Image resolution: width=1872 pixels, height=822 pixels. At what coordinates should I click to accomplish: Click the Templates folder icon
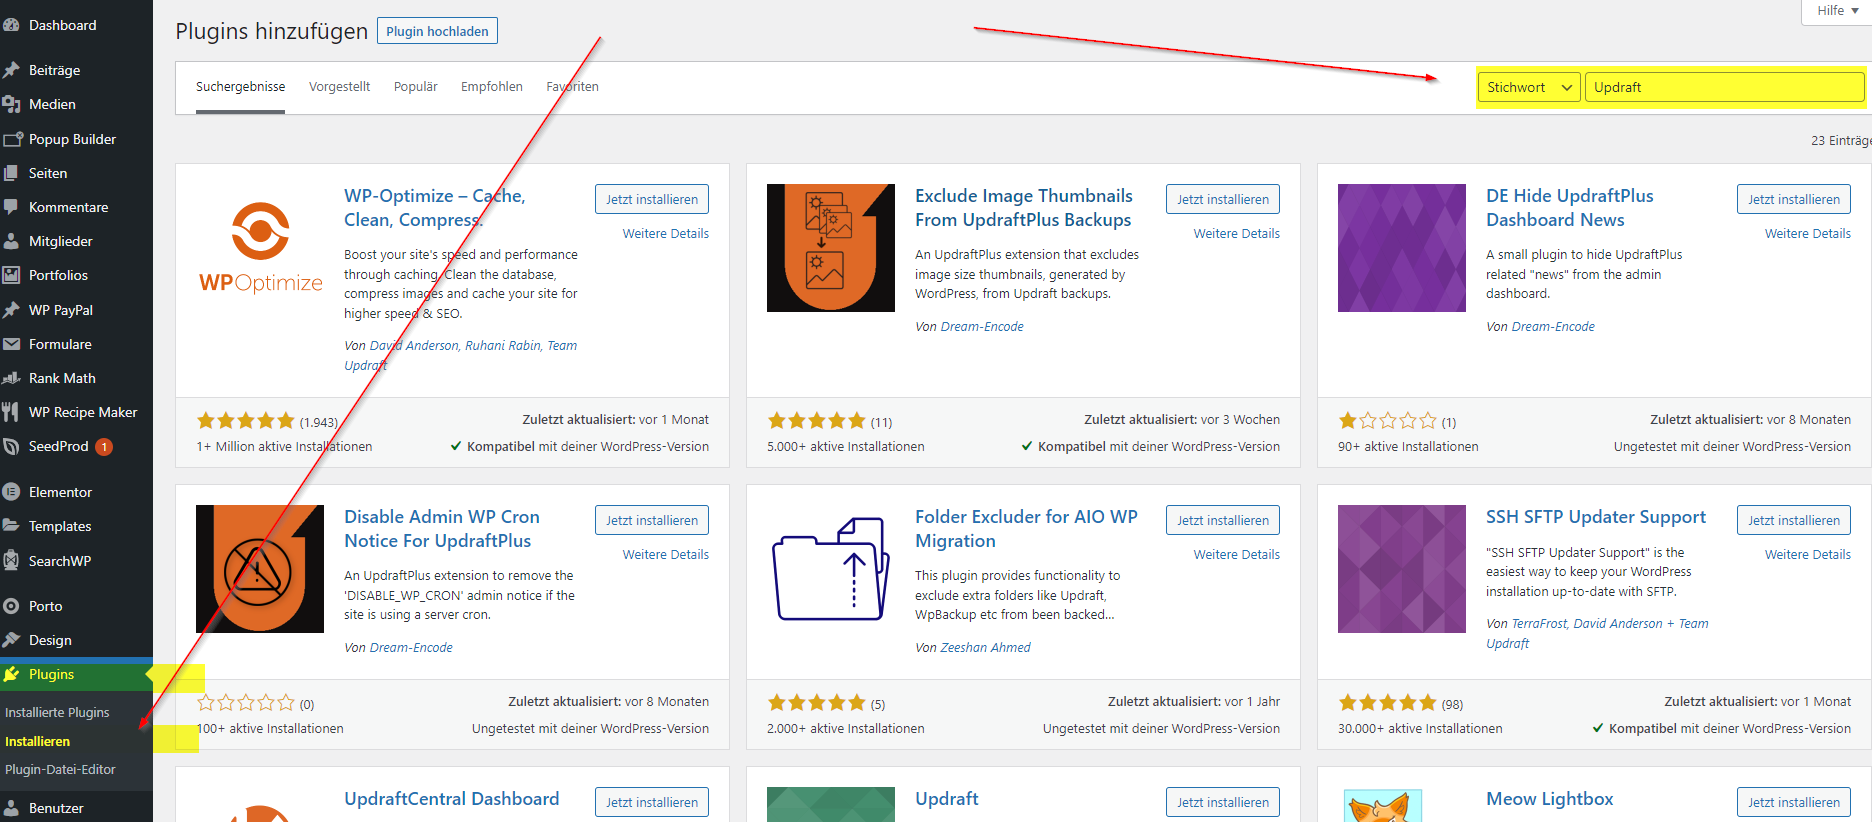12,526
